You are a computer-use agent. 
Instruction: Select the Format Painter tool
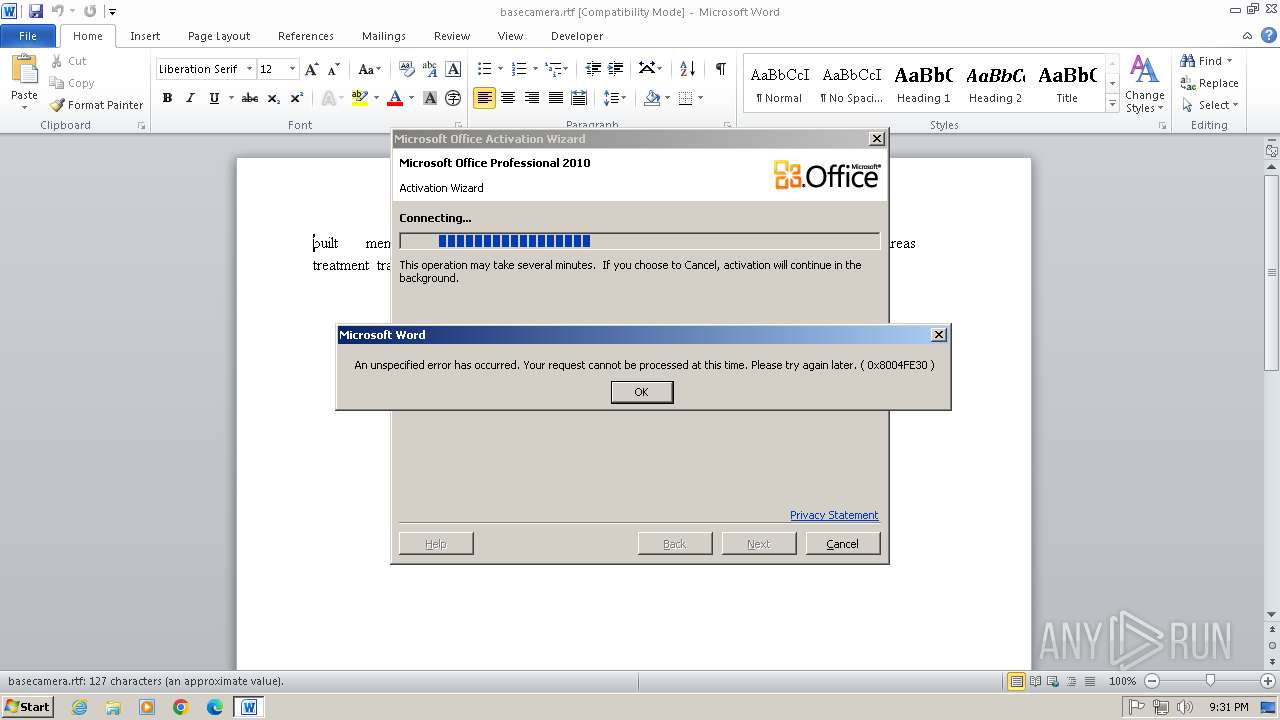[x=97, y=105]
